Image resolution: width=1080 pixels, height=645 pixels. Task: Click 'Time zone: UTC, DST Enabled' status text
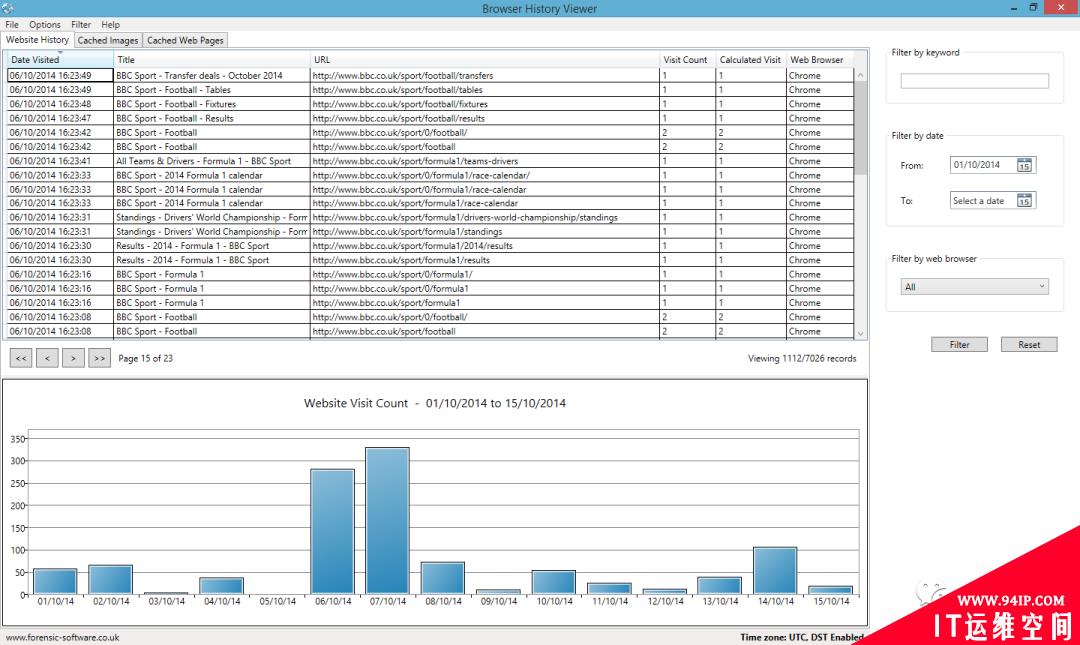(x=802, y=637)
